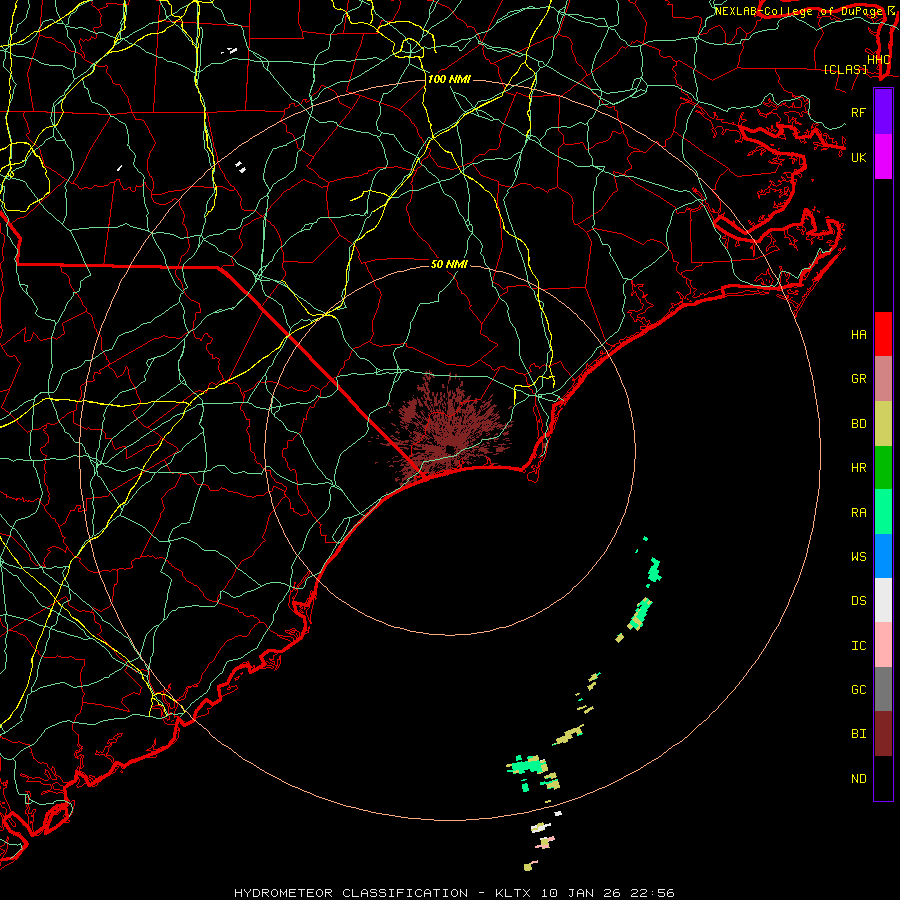
Task: Click the yellow BD legend swatch
Action: [883, 424]
